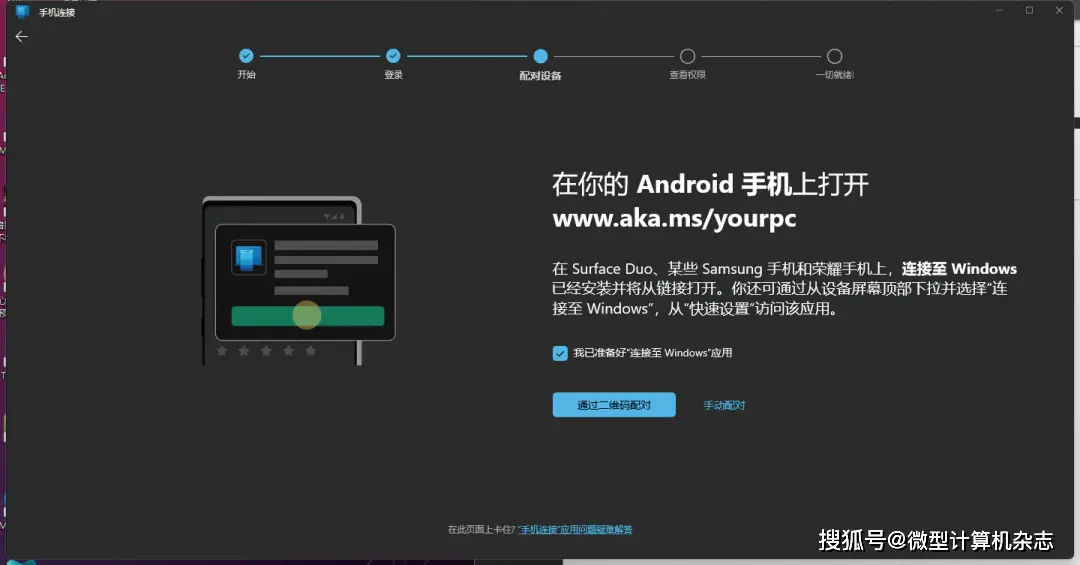Select the current 配对设备 step circle
The height and width of the screenshot is (565, 1080).
[541, 56]
